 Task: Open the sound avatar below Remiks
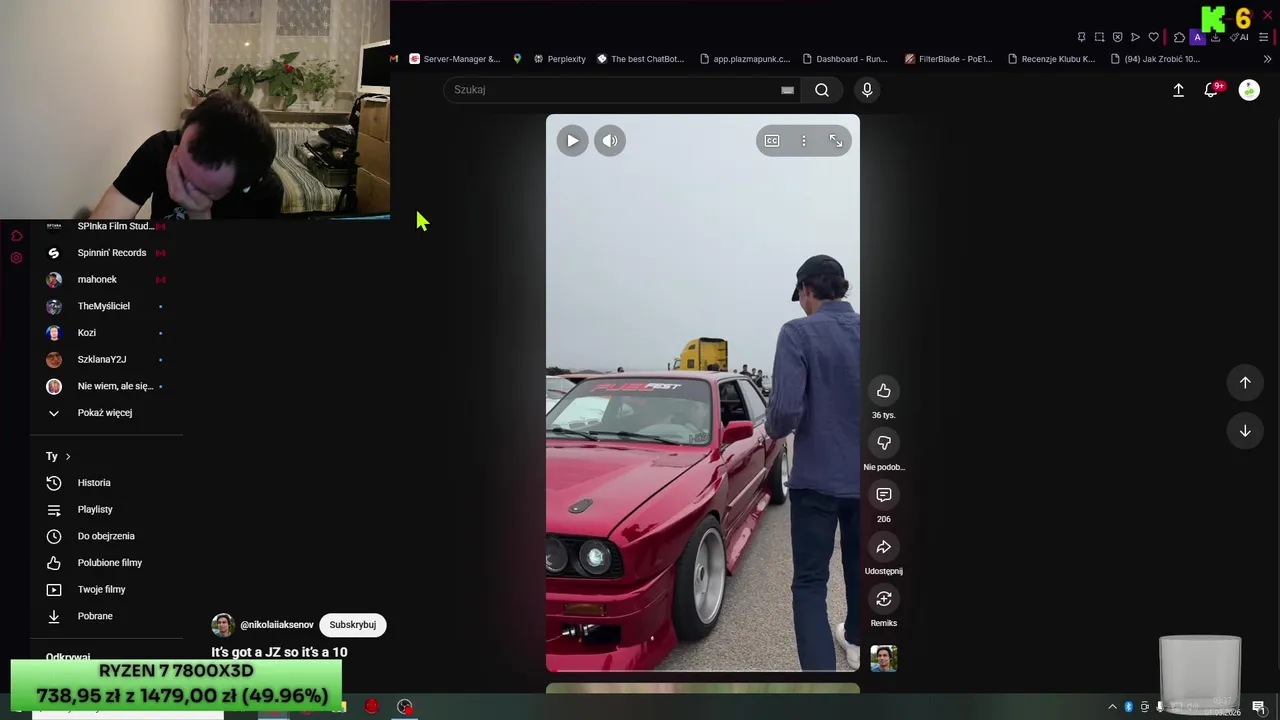point(884,658)
